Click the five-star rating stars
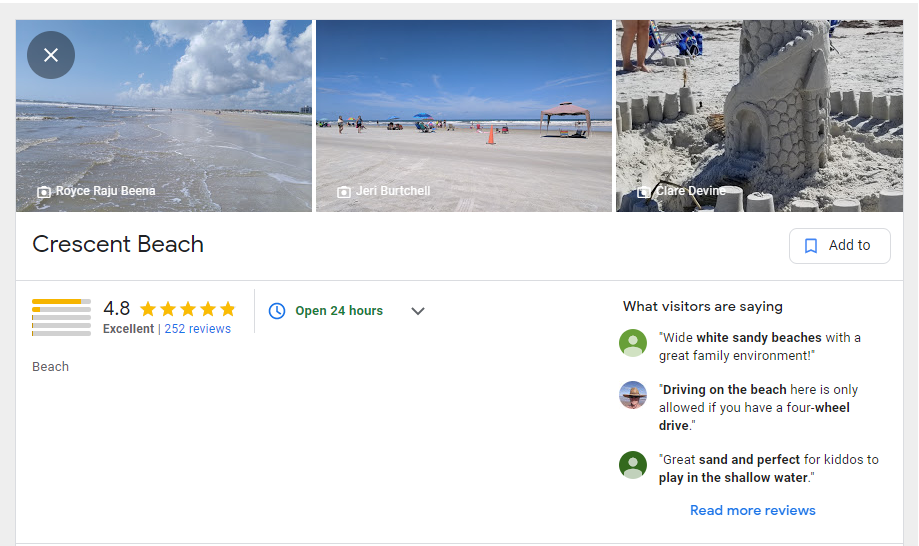The width and height of the screenshot is (919, 546). [x=188, y=309]
